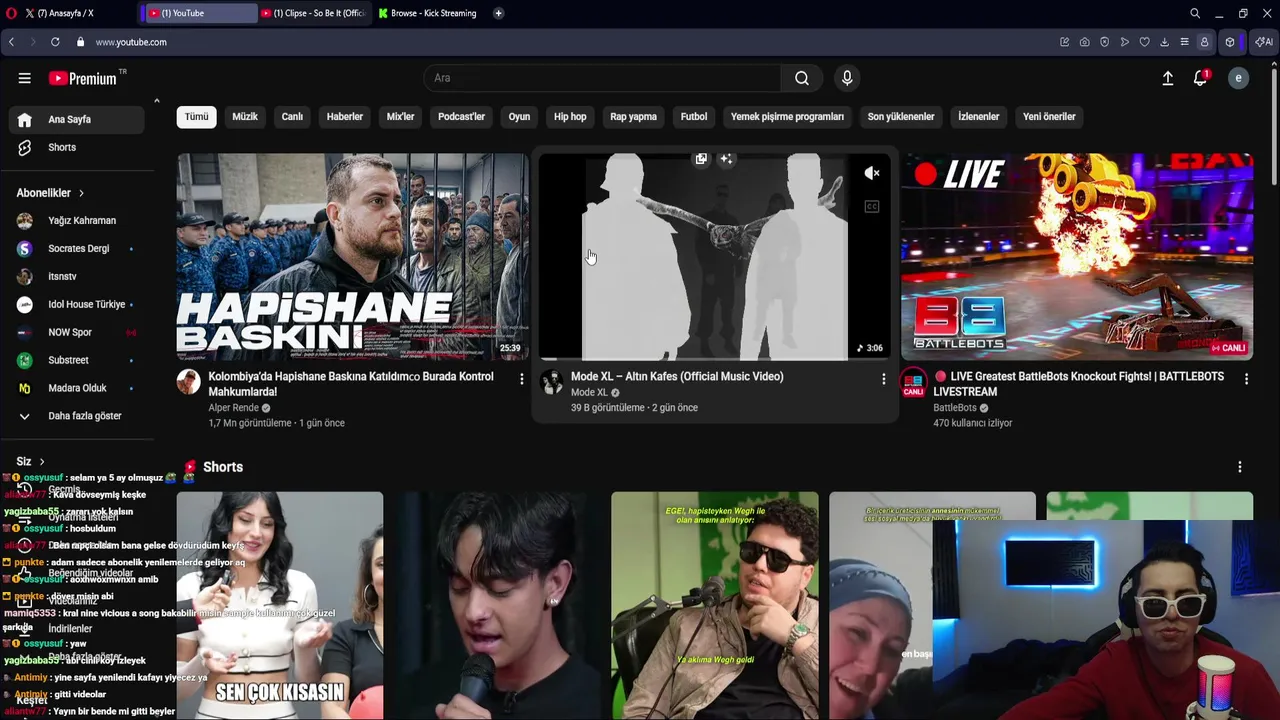This screenshot has width=1280, height=720.
Task: Click the BattleBots channel avatar
Action: [913, 382]
